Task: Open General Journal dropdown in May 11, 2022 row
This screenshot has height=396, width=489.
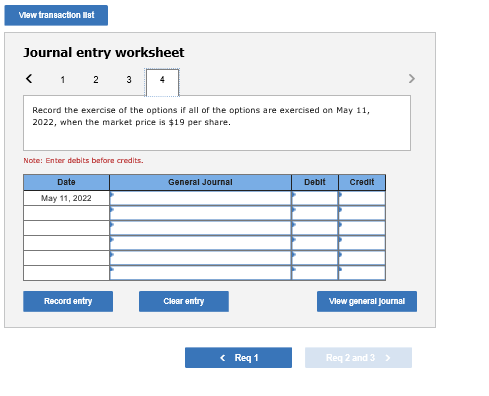Action: [x=200, y=198]
